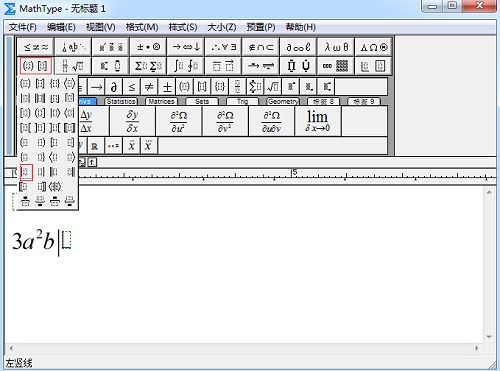Insert the ∂²Ω/∂u² expression
The image size is (500, 371).
click(x=179, y=121)
